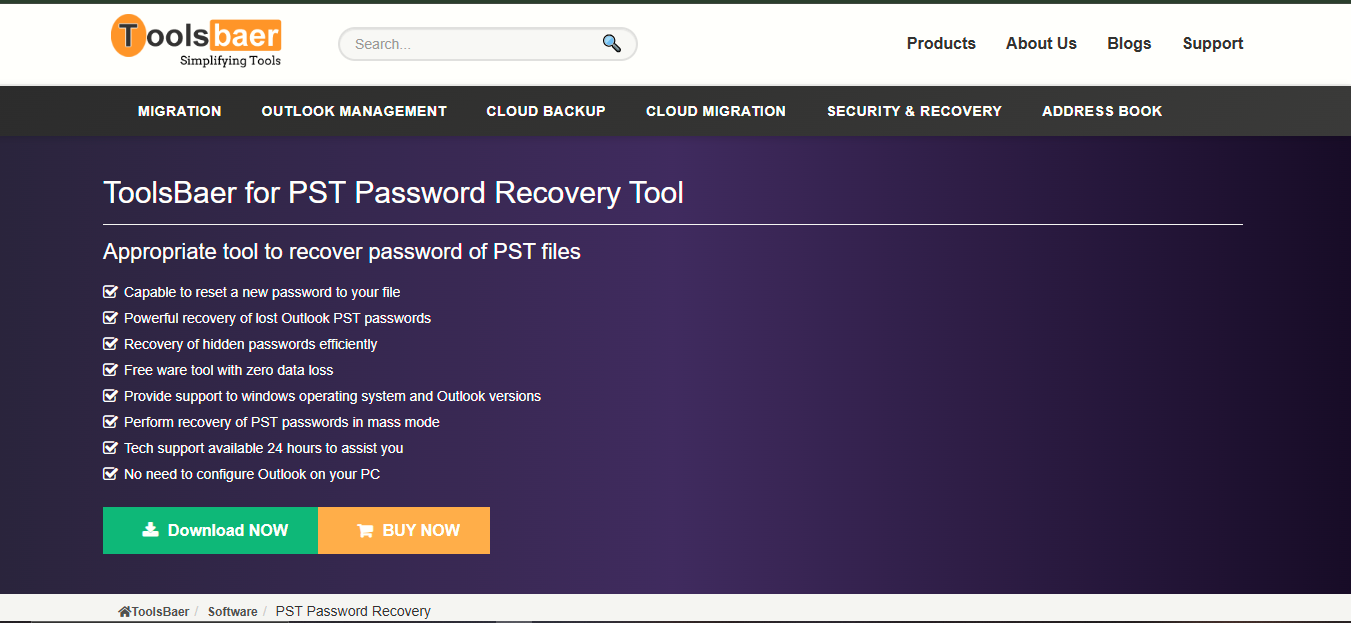Expand the OUTLOOK MANAGEMENT navigation menu
Screen dimensions: 1351x623
[354, 111]
